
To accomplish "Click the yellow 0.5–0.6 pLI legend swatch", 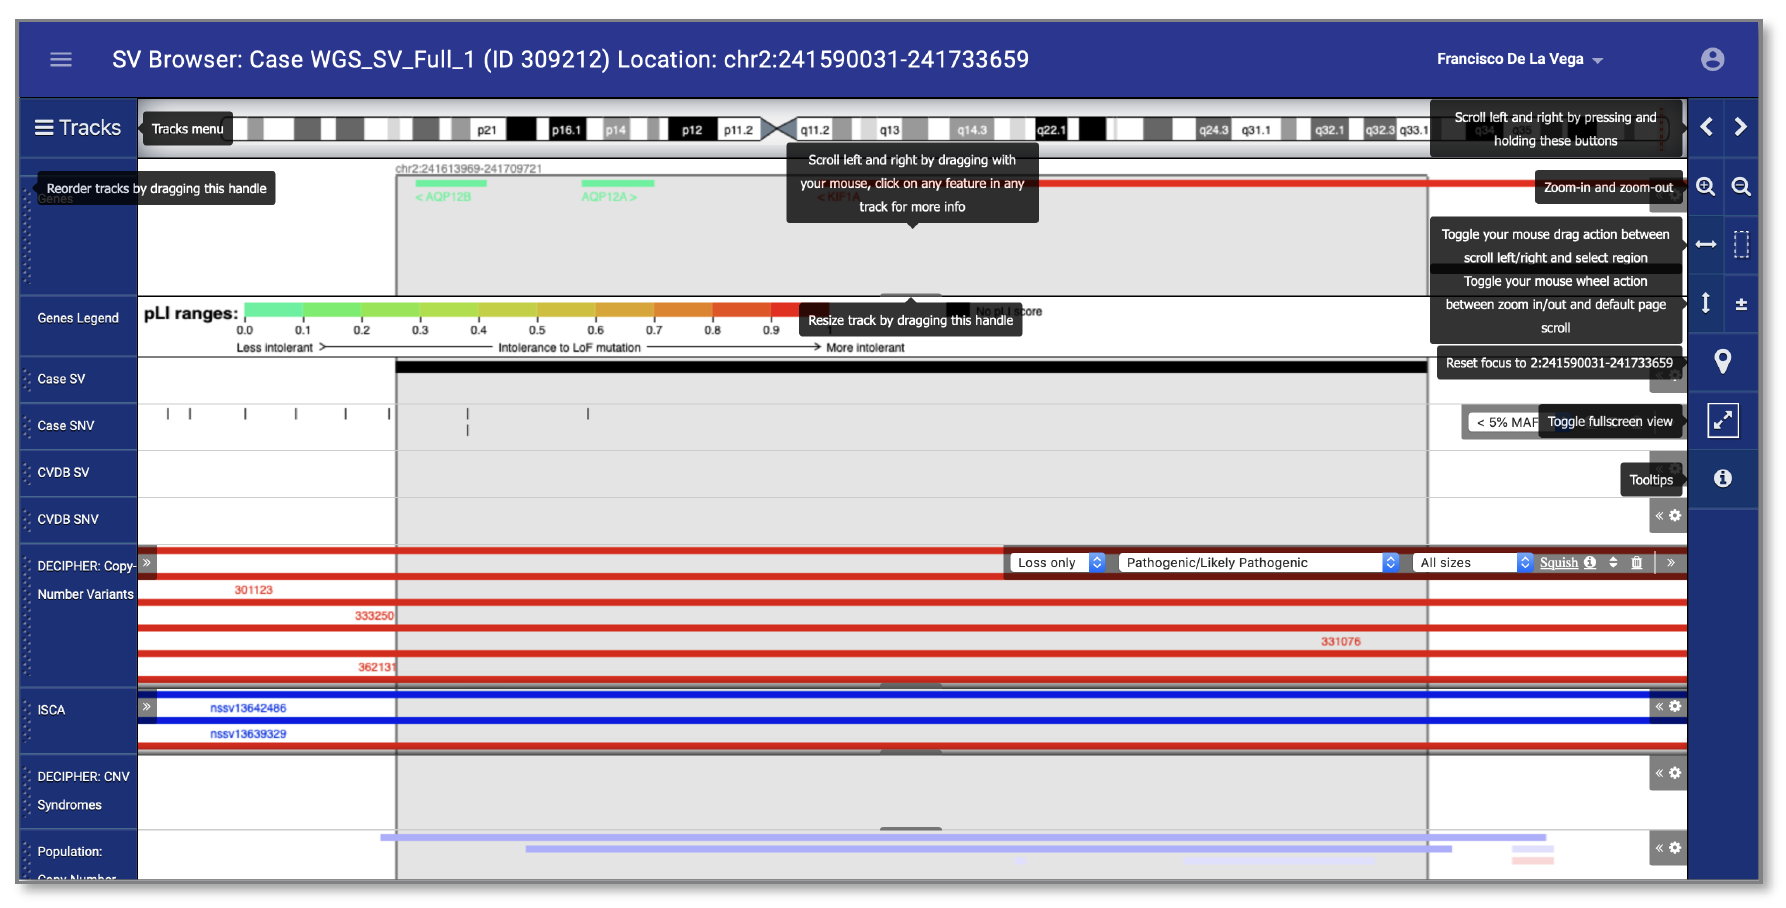I will click(566, 310).
